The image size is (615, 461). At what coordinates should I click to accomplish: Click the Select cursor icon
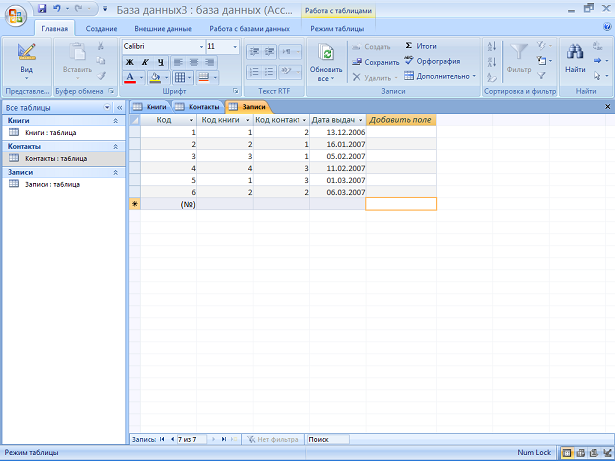(597, 75)
